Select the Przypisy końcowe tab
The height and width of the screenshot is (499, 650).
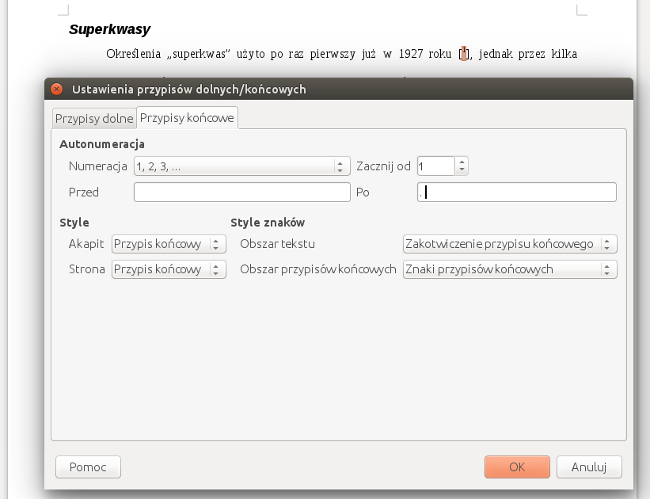(187, 118)
